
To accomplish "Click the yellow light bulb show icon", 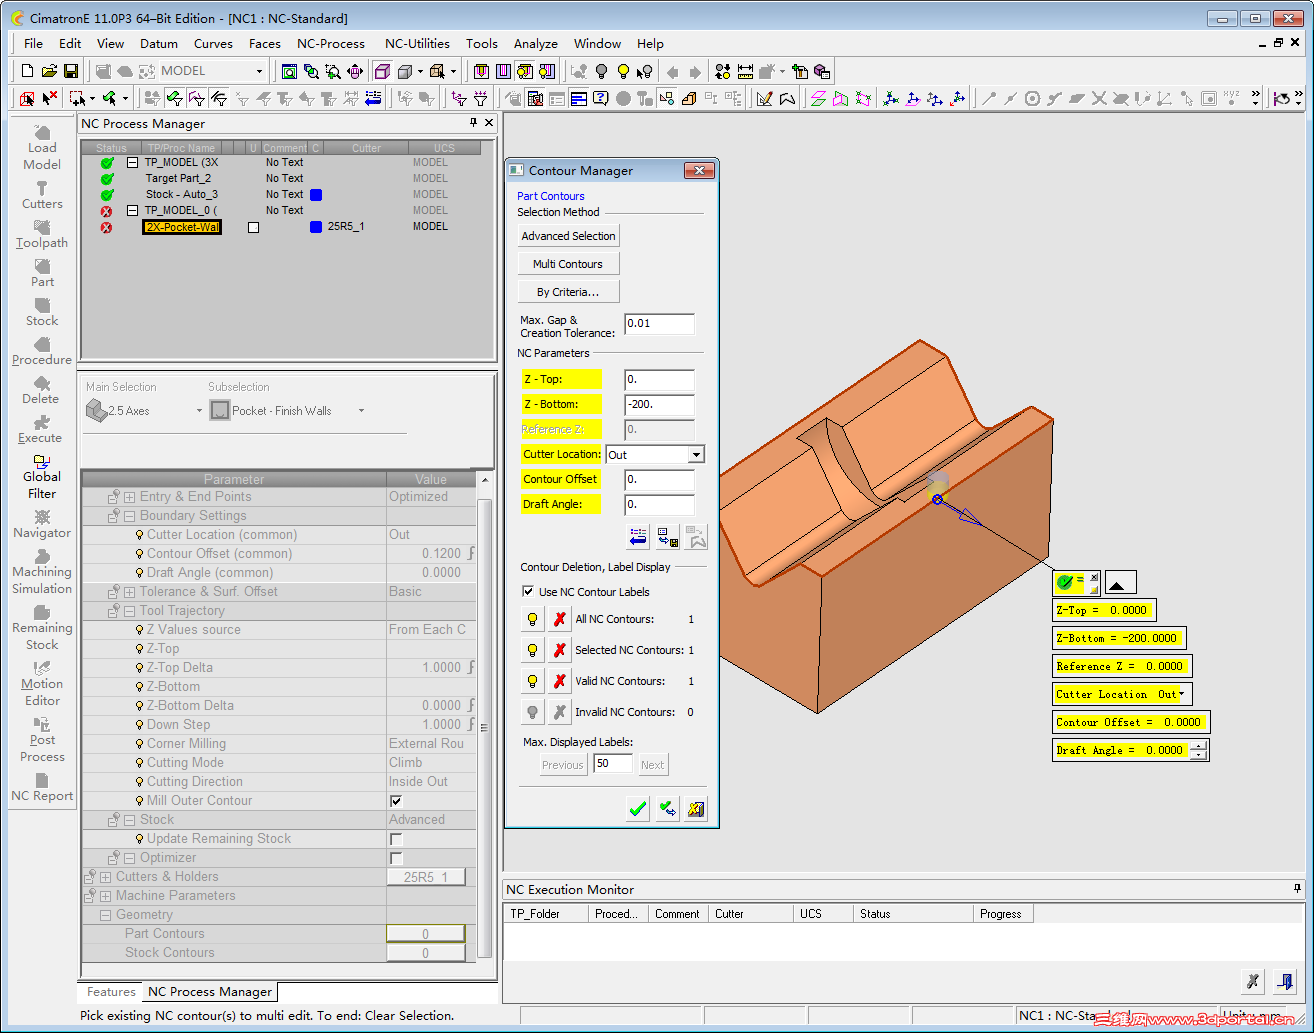I will click(x=623, y=71).
